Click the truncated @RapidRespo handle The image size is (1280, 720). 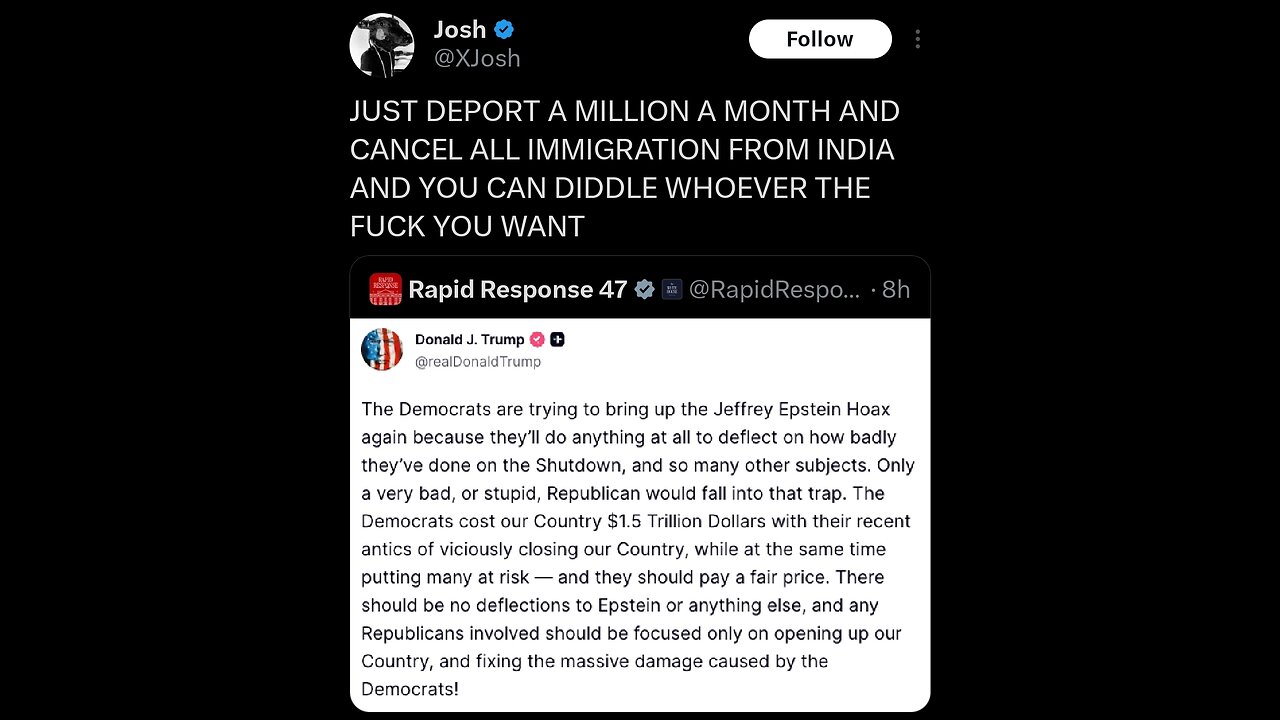point(774,289)
